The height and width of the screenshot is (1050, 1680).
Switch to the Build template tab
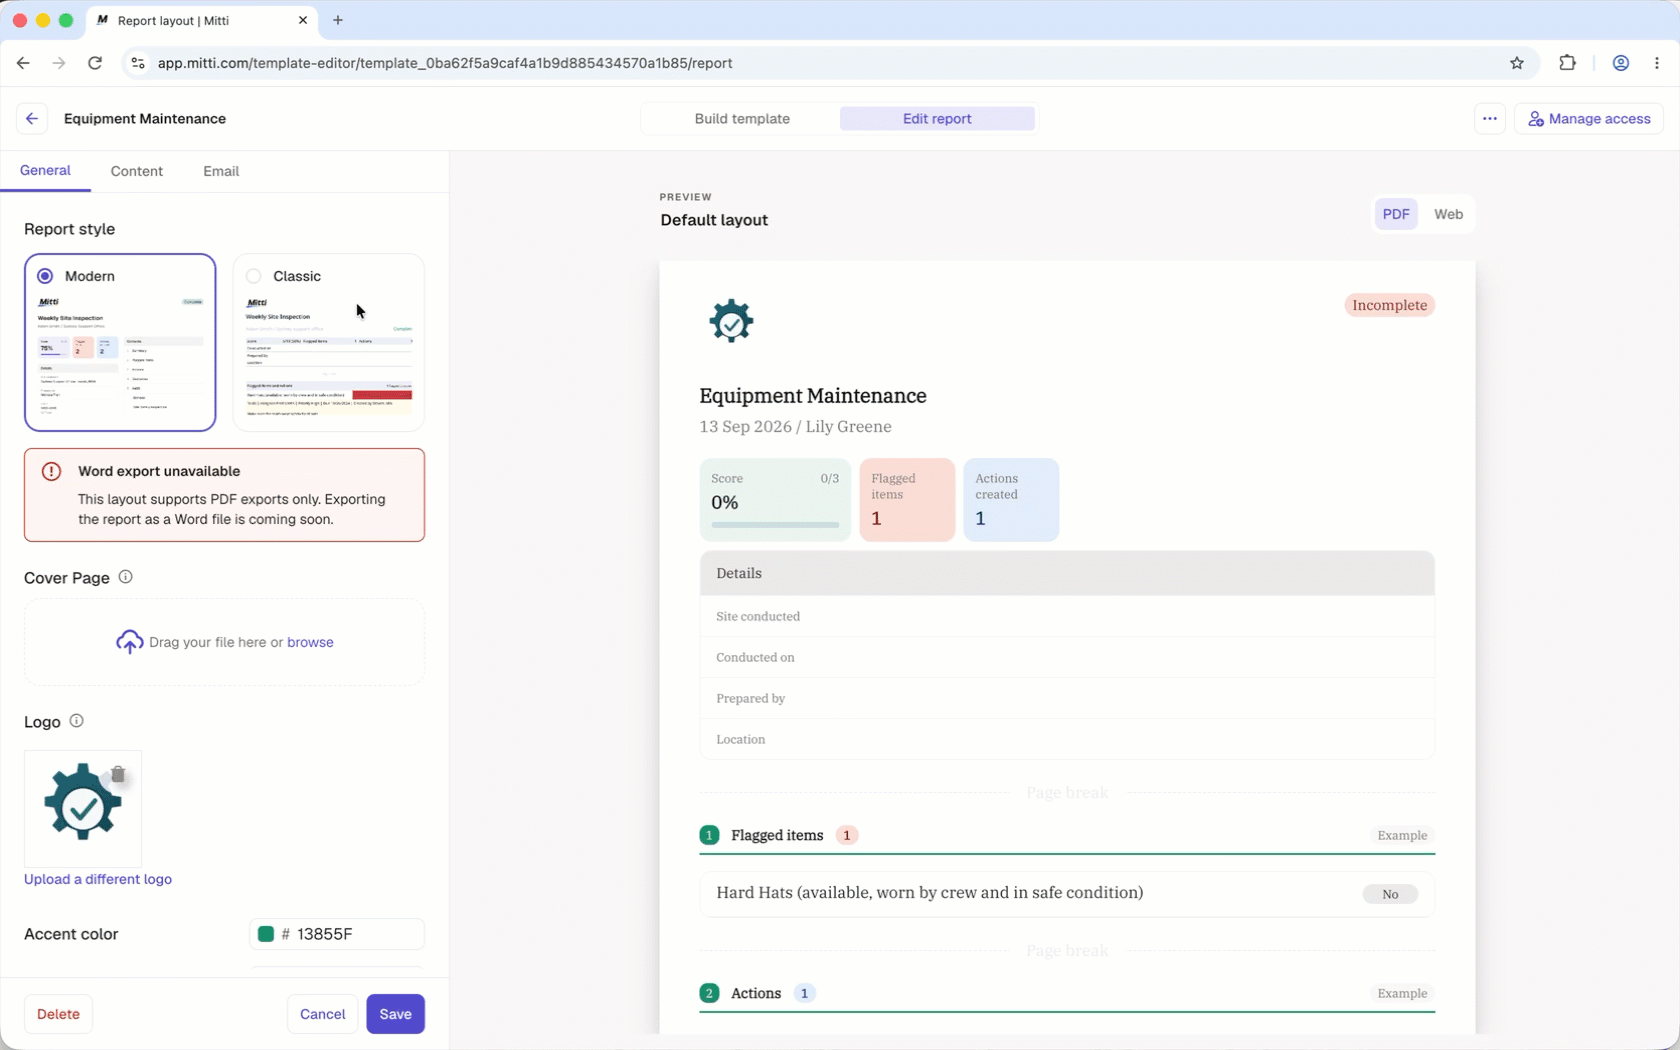click(742, 119)
